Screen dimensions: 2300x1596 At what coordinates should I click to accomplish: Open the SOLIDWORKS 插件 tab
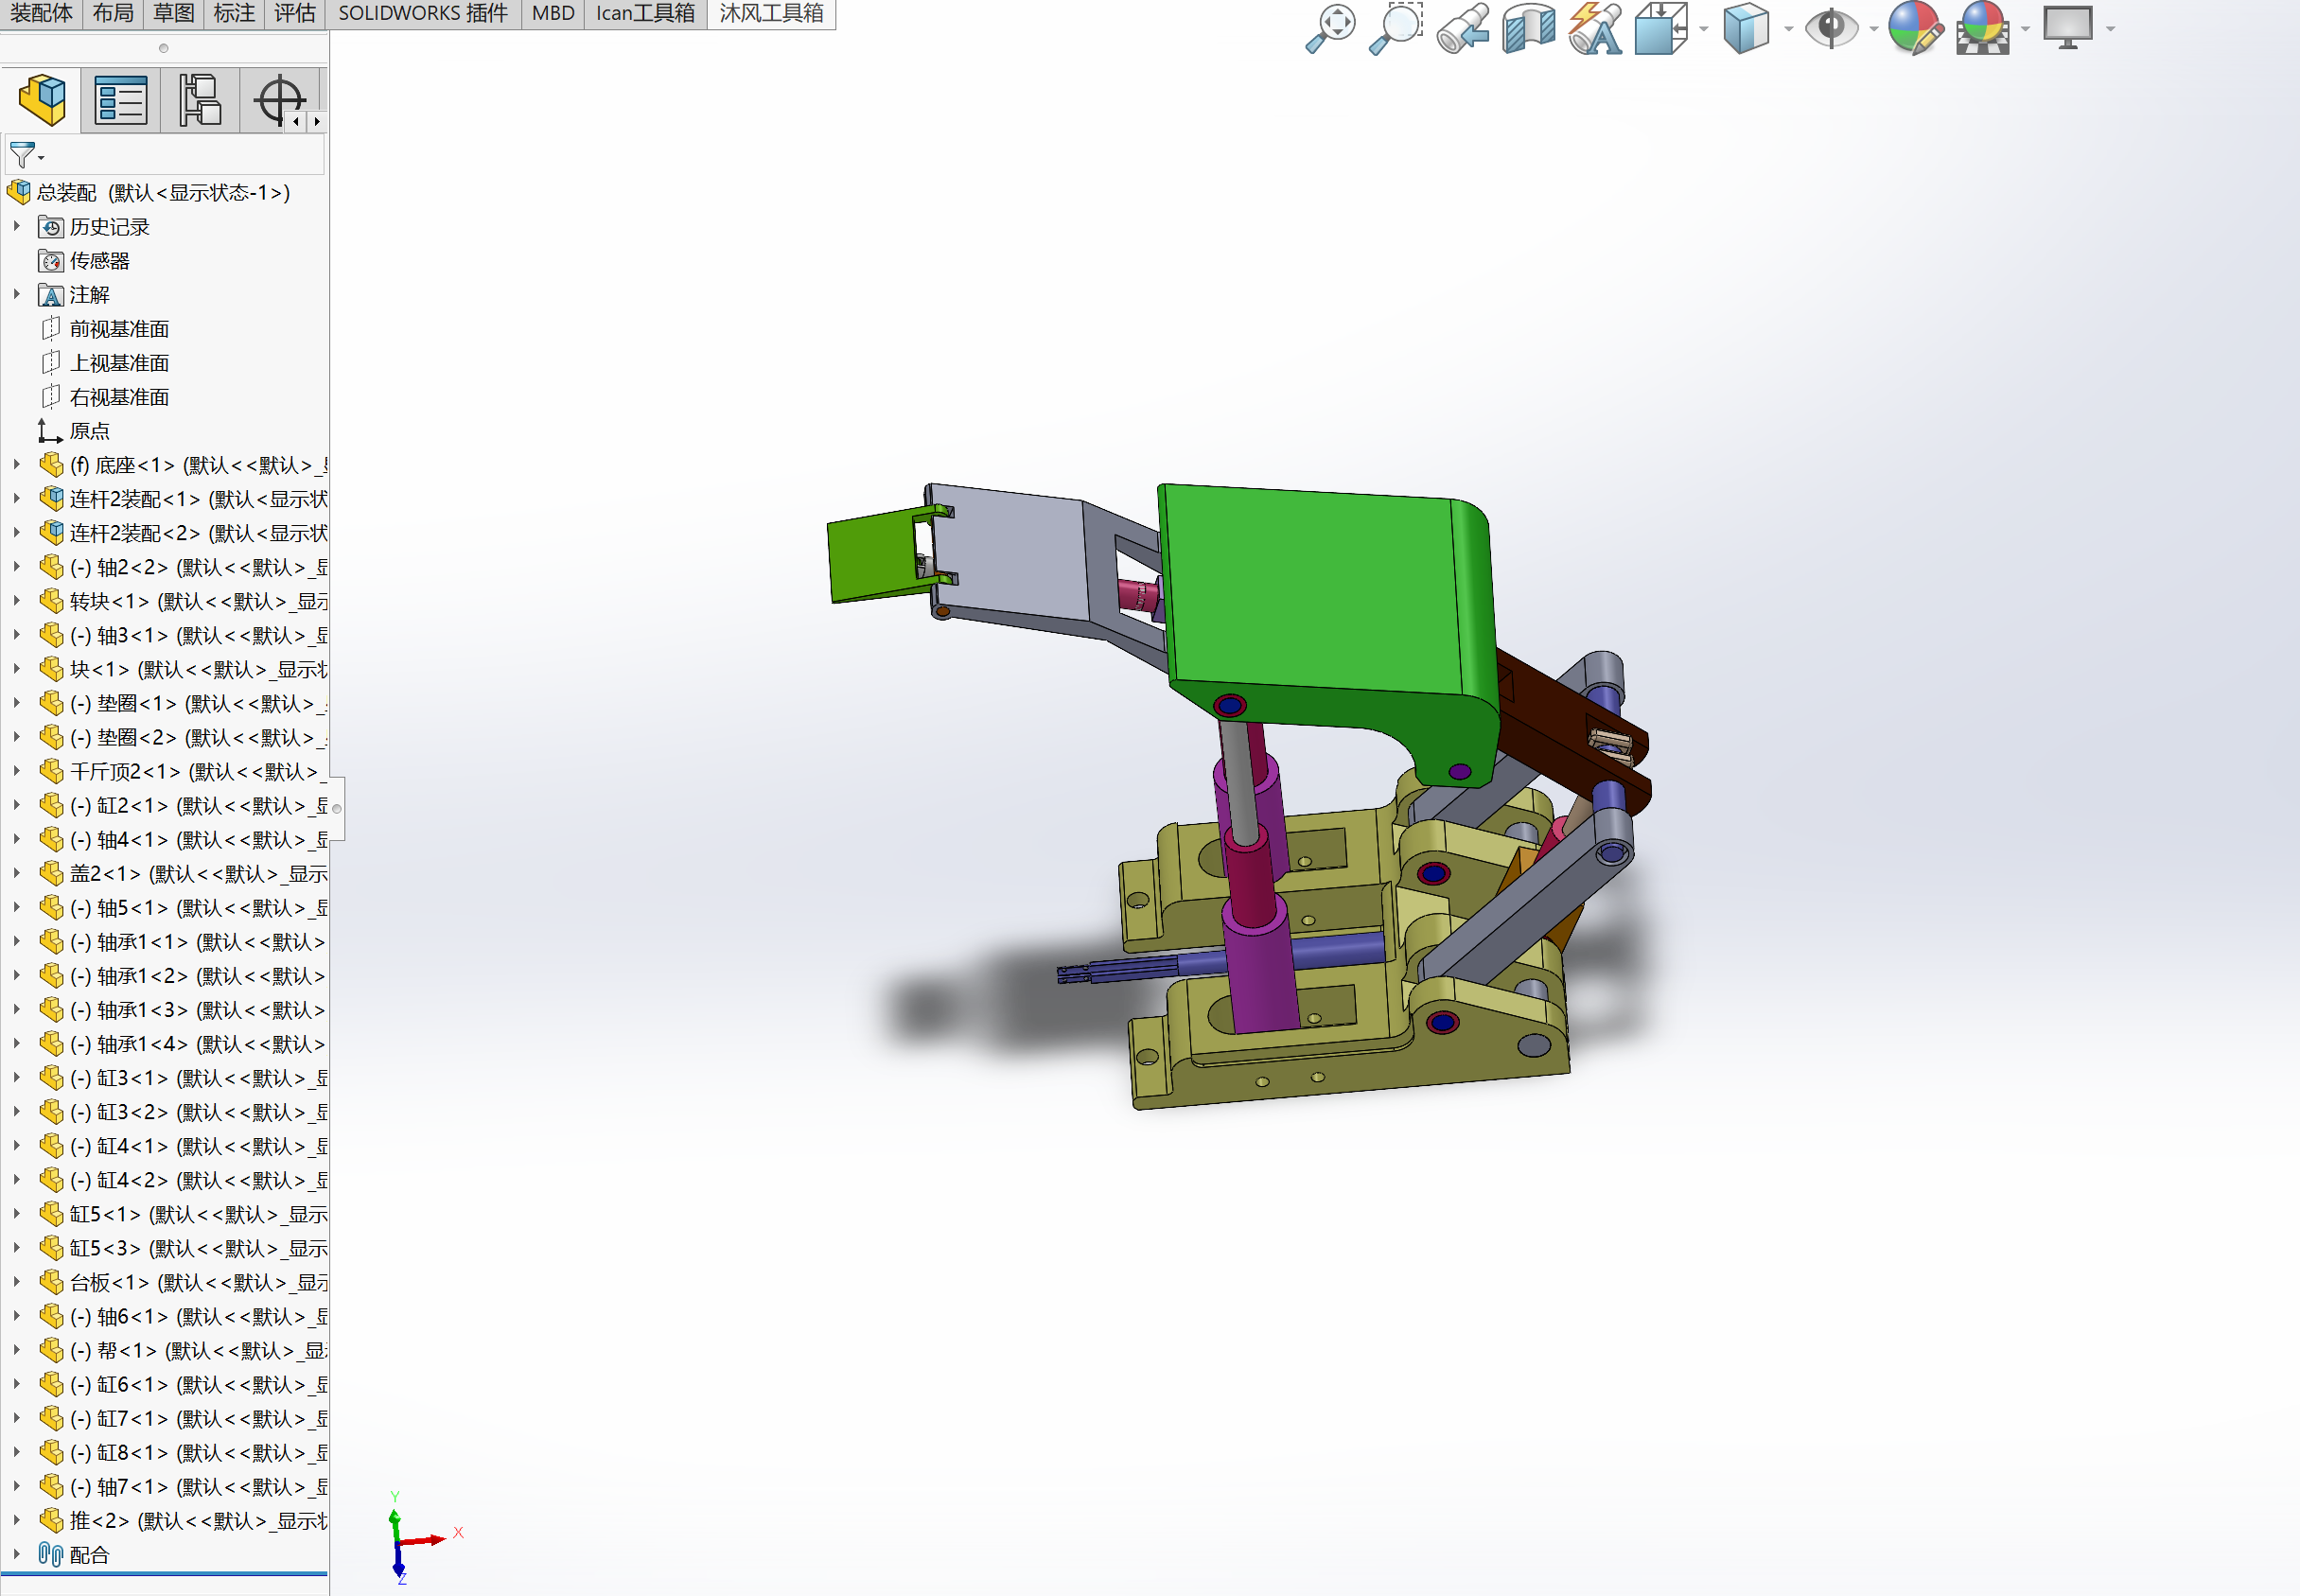422,13
